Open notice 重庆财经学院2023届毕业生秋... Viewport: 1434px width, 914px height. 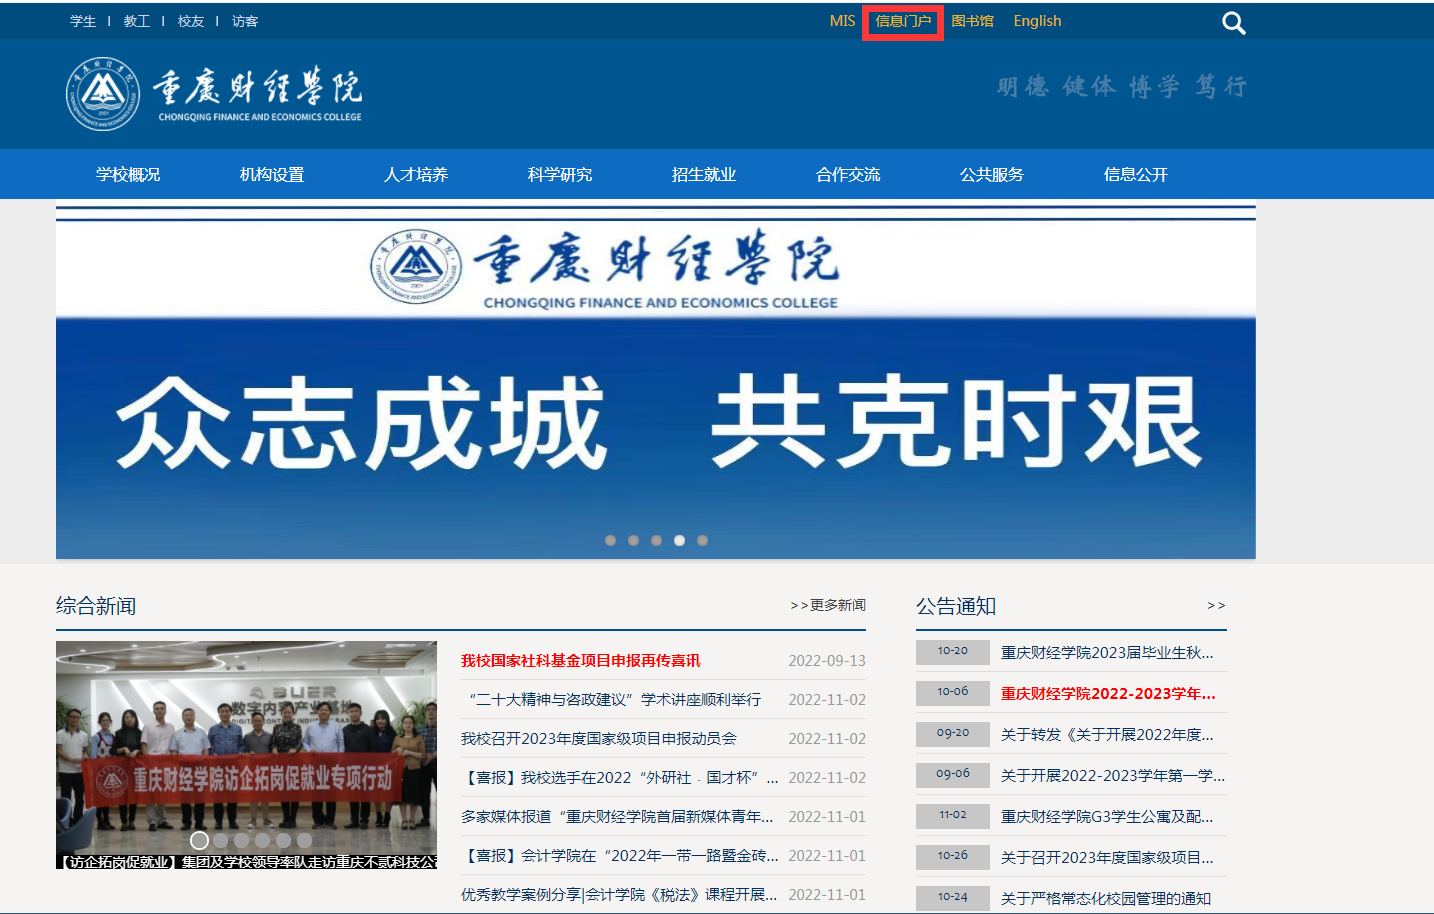pos(1107,652)
